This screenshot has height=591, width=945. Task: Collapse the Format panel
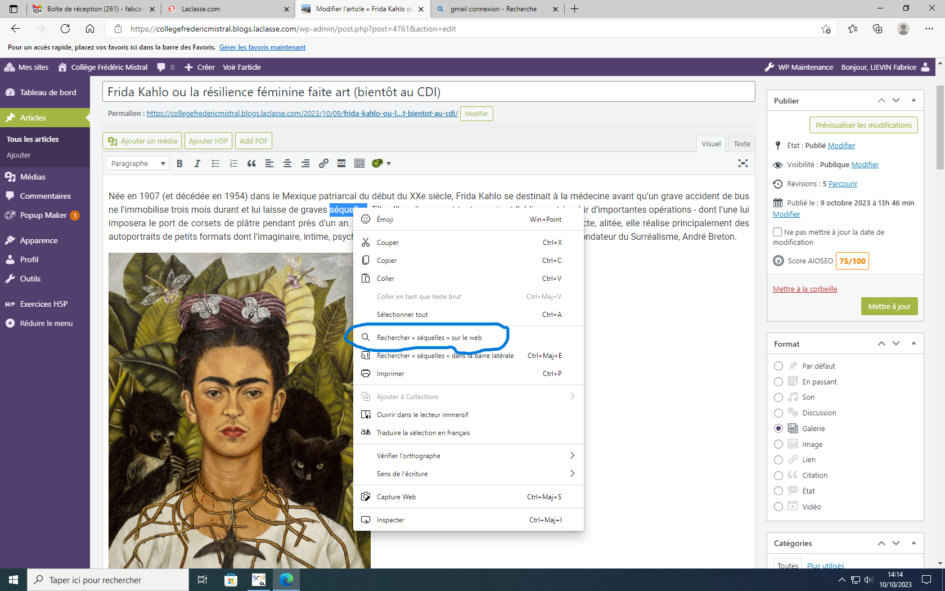point(914,343)
